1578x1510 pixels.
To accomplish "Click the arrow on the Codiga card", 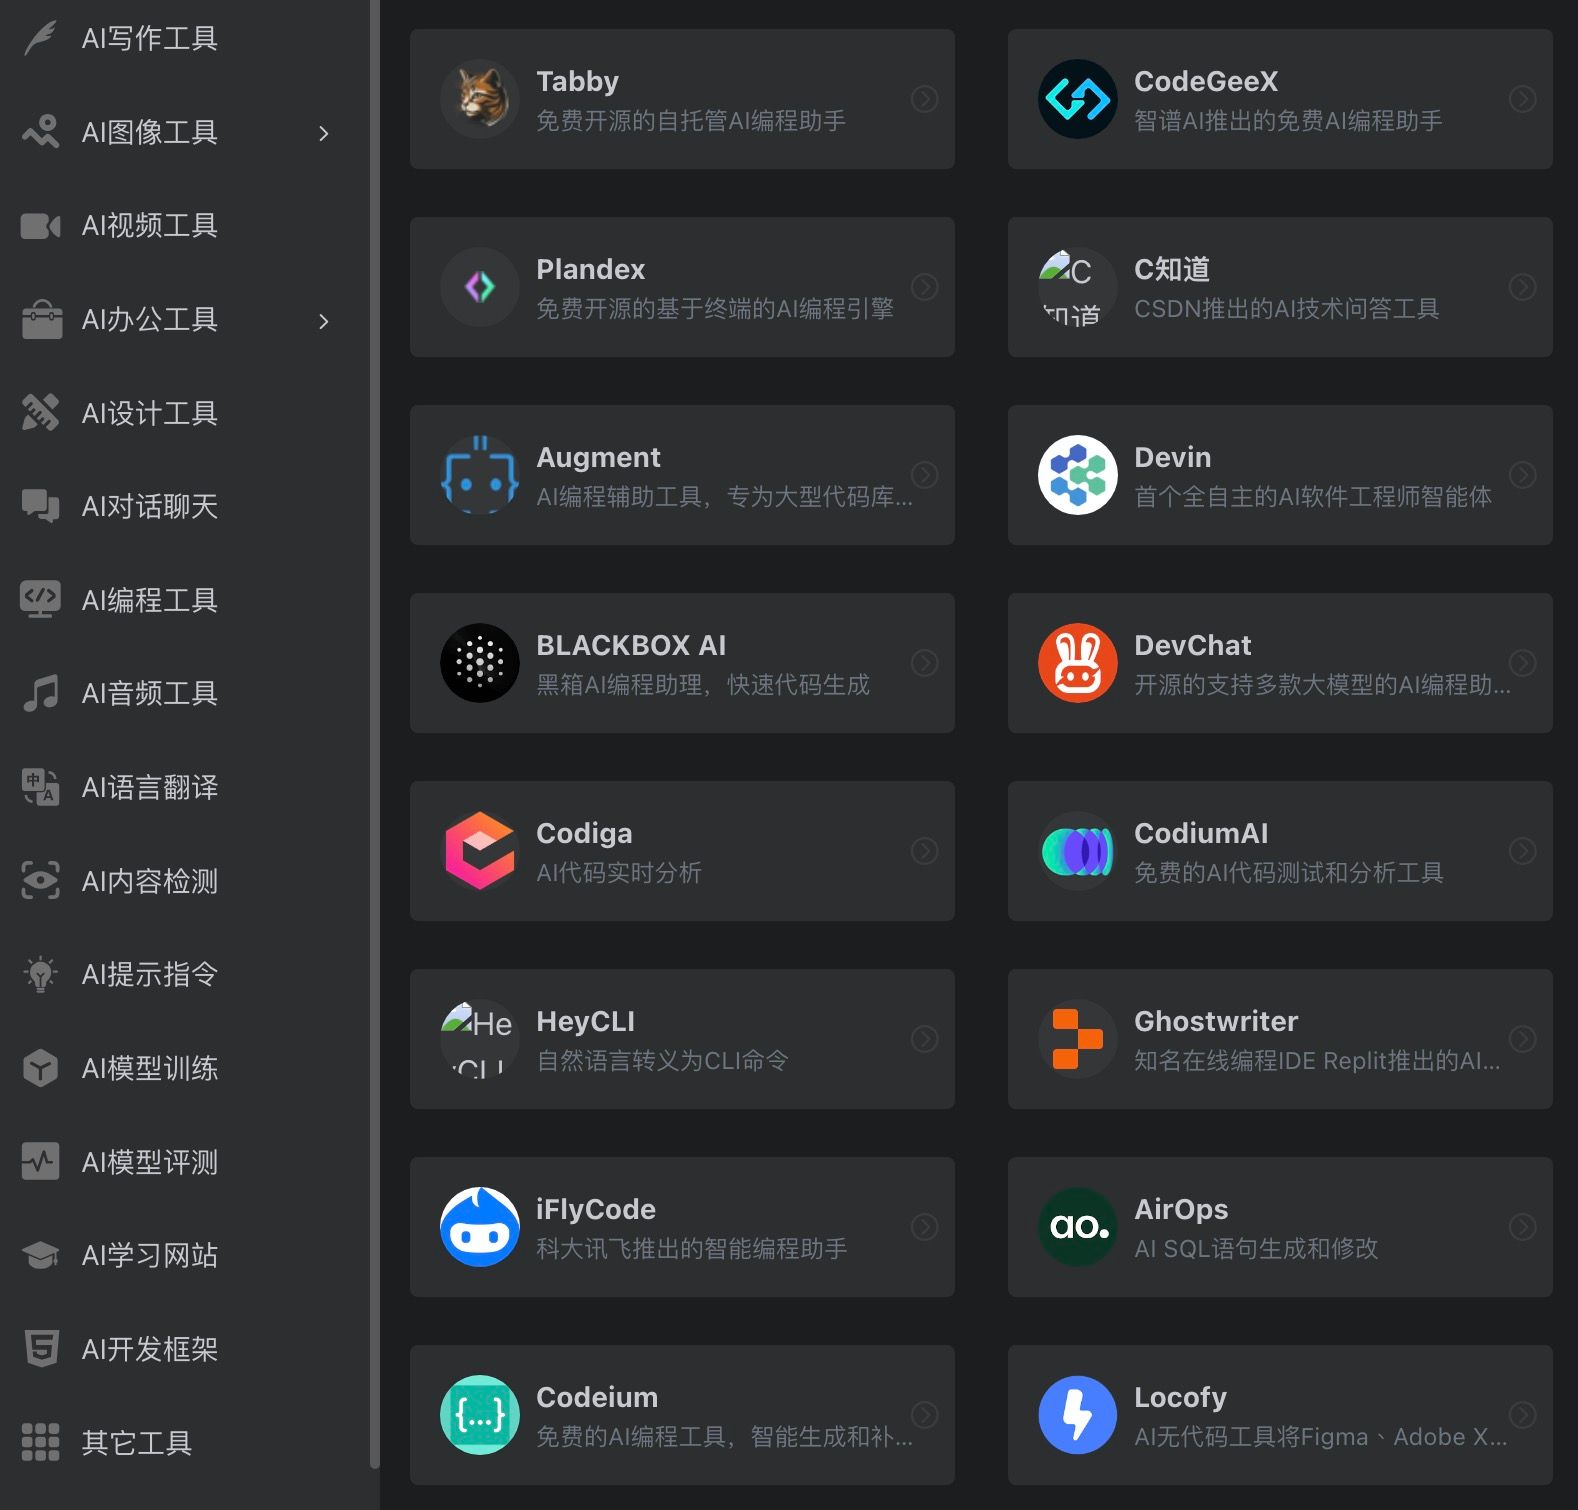I will [x=925, y=851].
